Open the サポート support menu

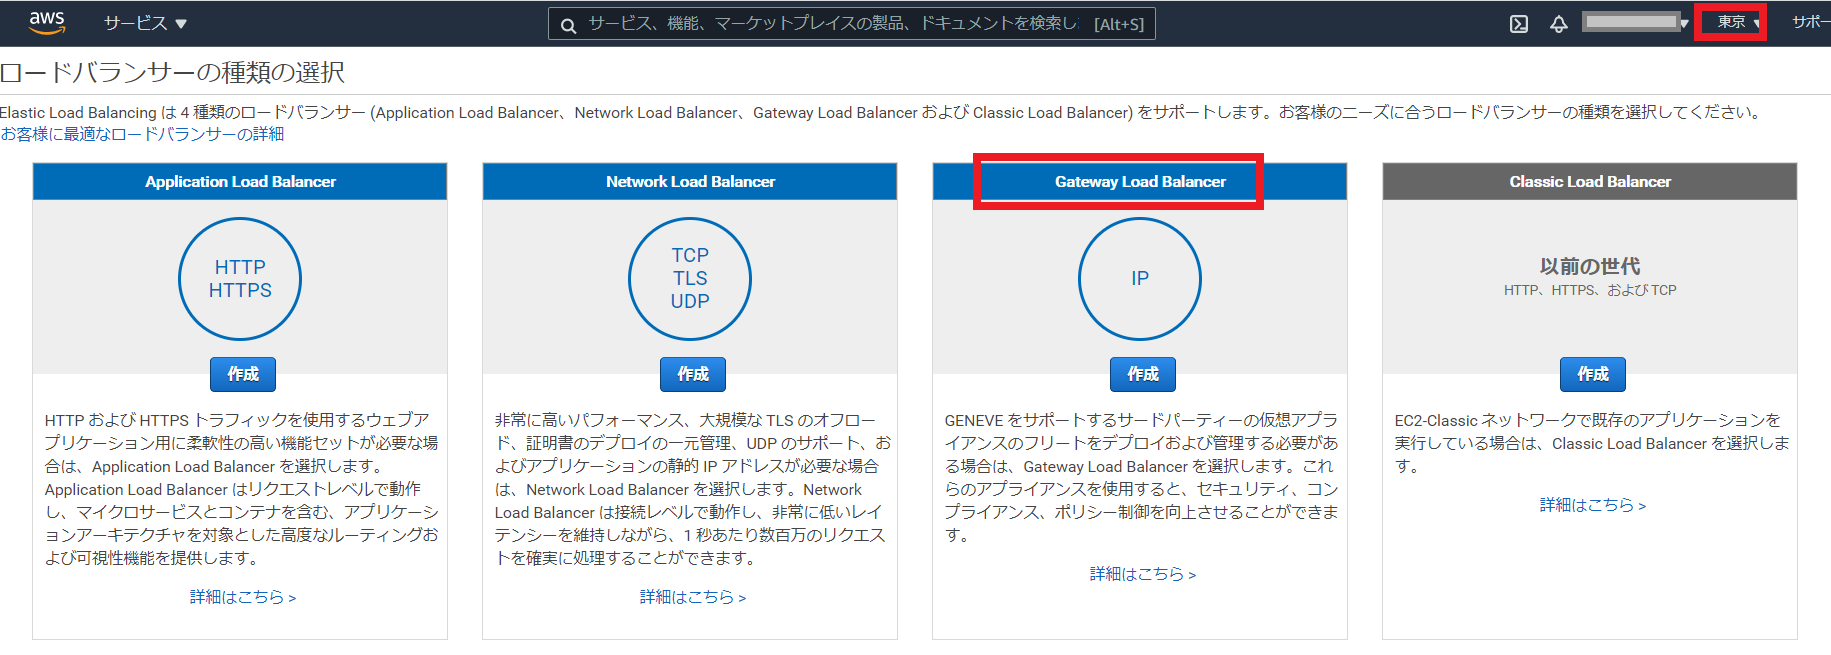tap(1810, 22)
